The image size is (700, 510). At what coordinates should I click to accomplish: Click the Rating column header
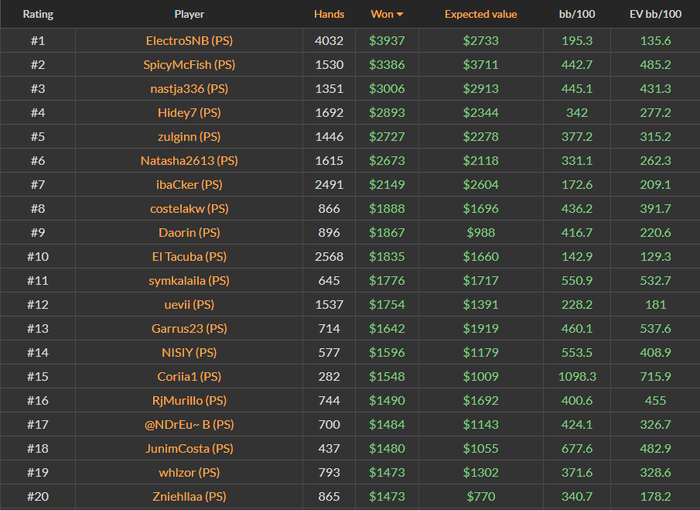38,15
